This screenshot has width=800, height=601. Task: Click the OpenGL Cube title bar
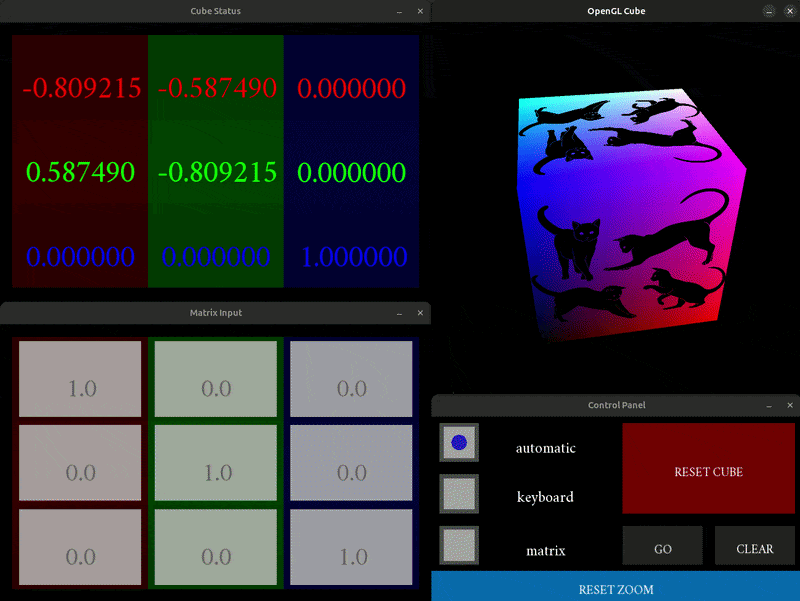pos(616,11)
